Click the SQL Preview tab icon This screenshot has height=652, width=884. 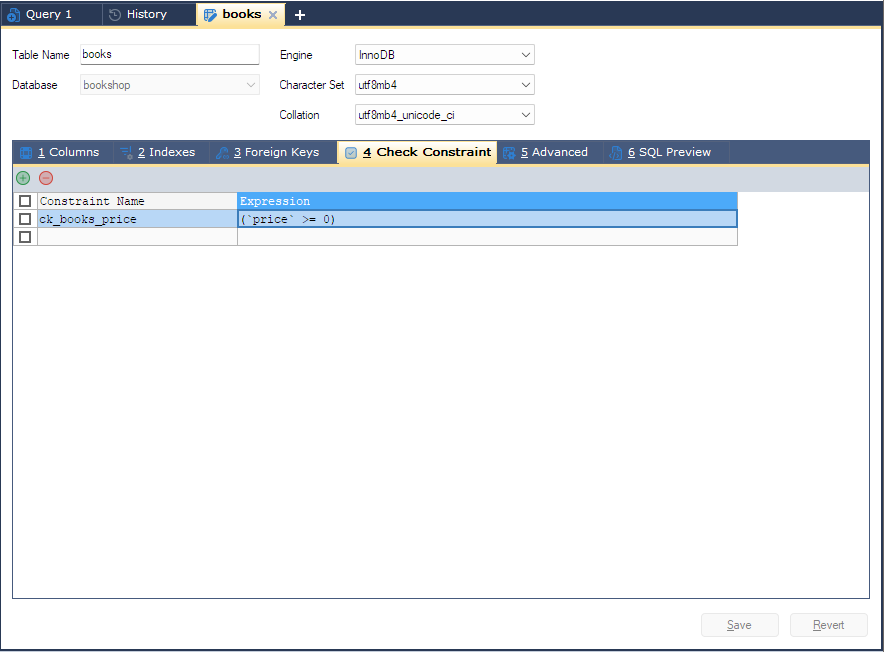coord(616,153)
